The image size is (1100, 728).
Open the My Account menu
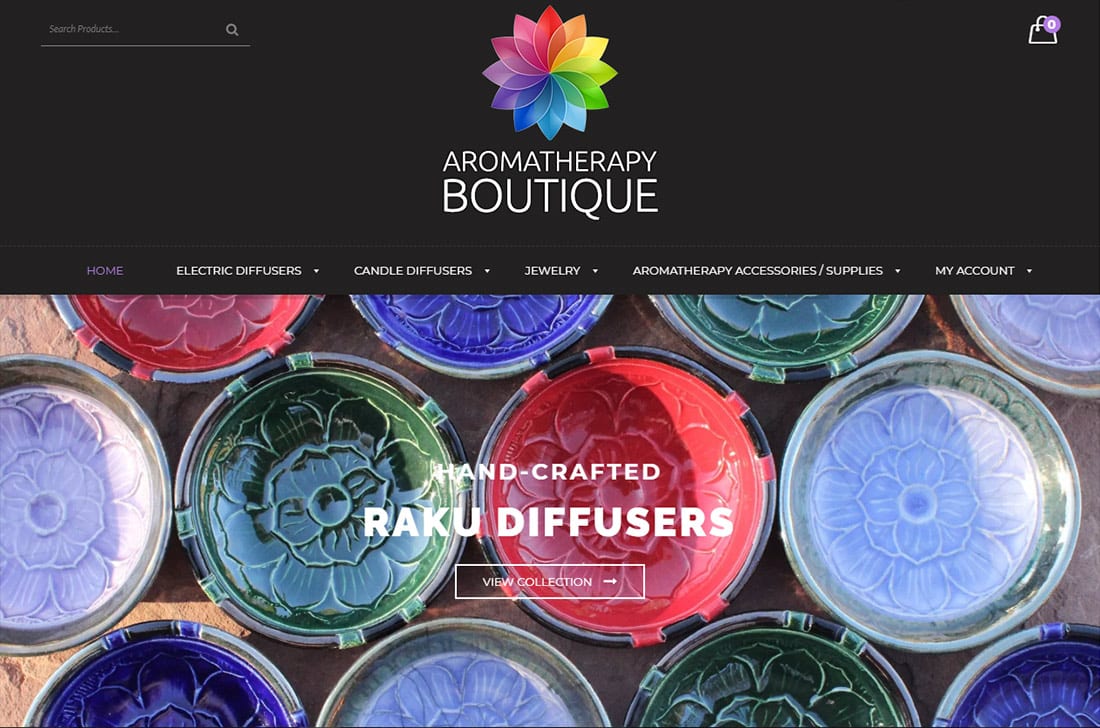[974, 271]
